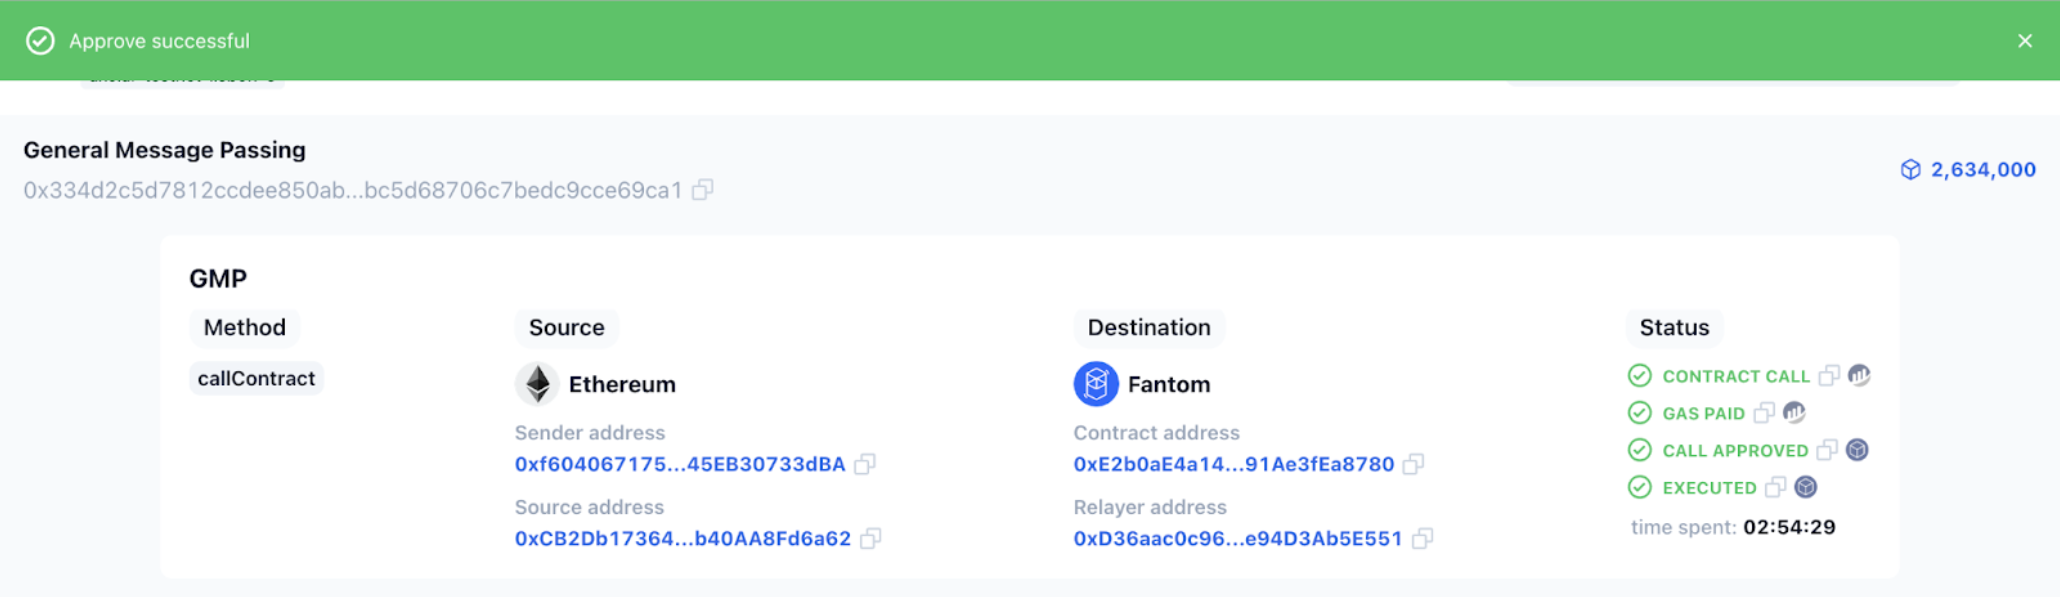
Task: Open explorer icon beside Call Approved
Action: click(x=1858, y=450)
